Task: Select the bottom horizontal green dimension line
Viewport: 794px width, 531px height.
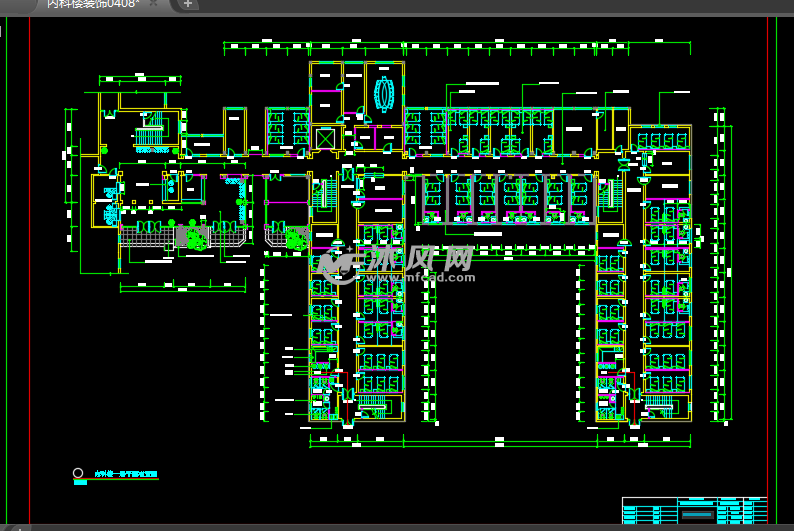Action: (500, 440)
